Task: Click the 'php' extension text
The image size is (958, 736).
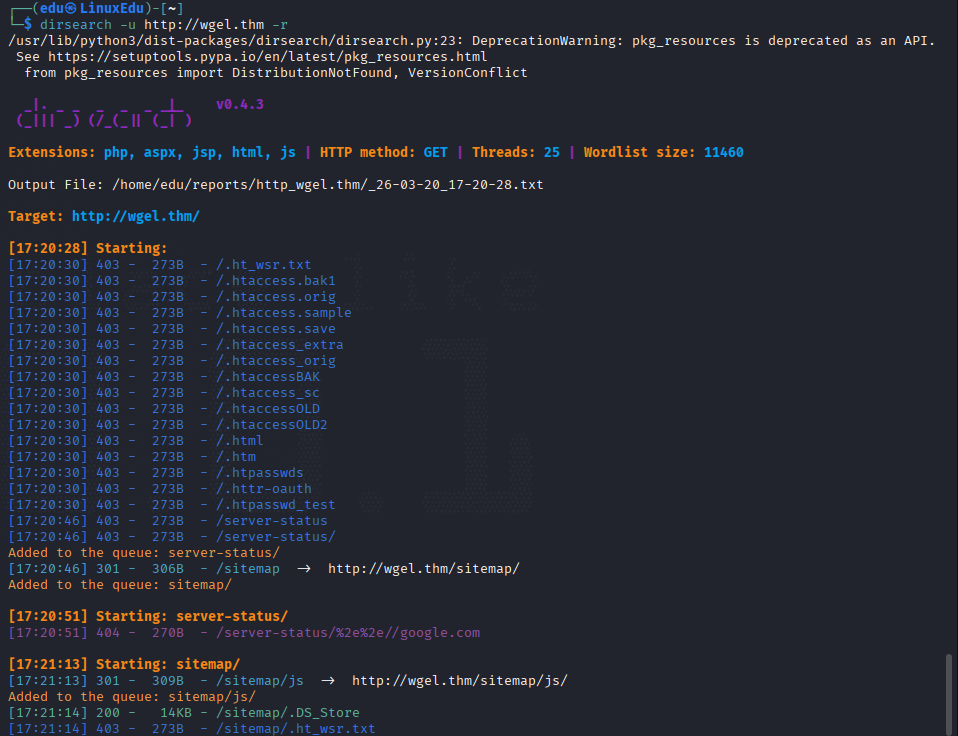Action: [x=116, y=152]
